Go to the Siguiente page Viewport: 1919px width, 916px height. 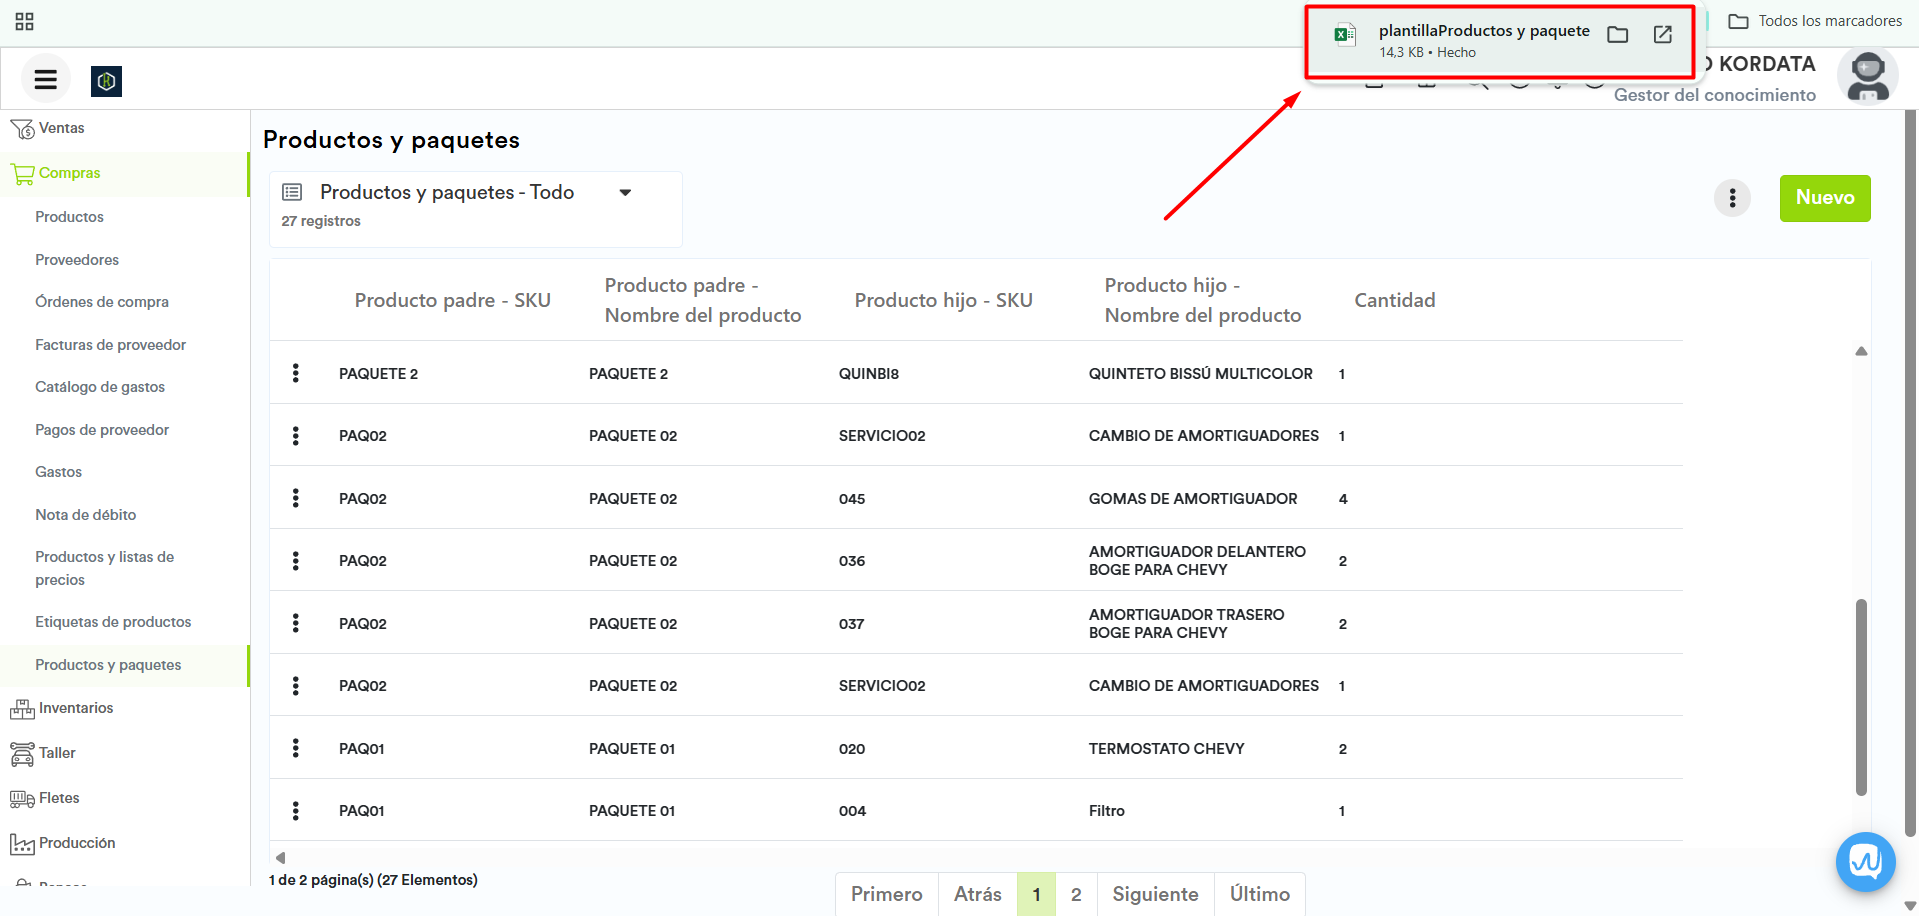[x=1155, y=894]
